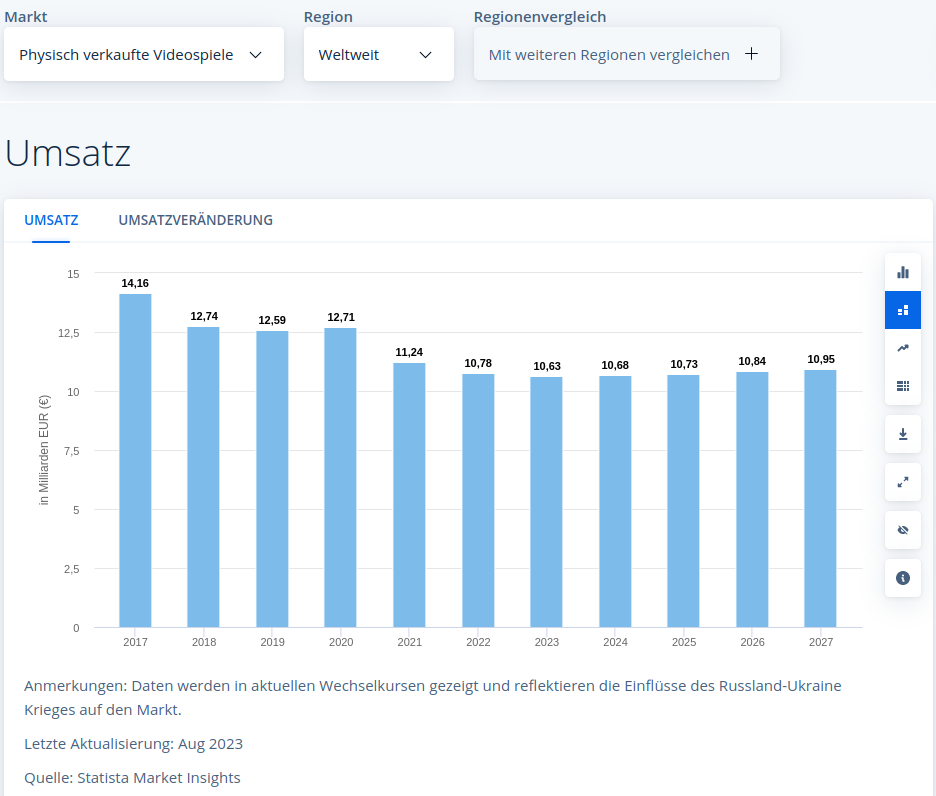Click y-axis tick label '12,5'
Screen dimensions: 936x796
point(69,333)
